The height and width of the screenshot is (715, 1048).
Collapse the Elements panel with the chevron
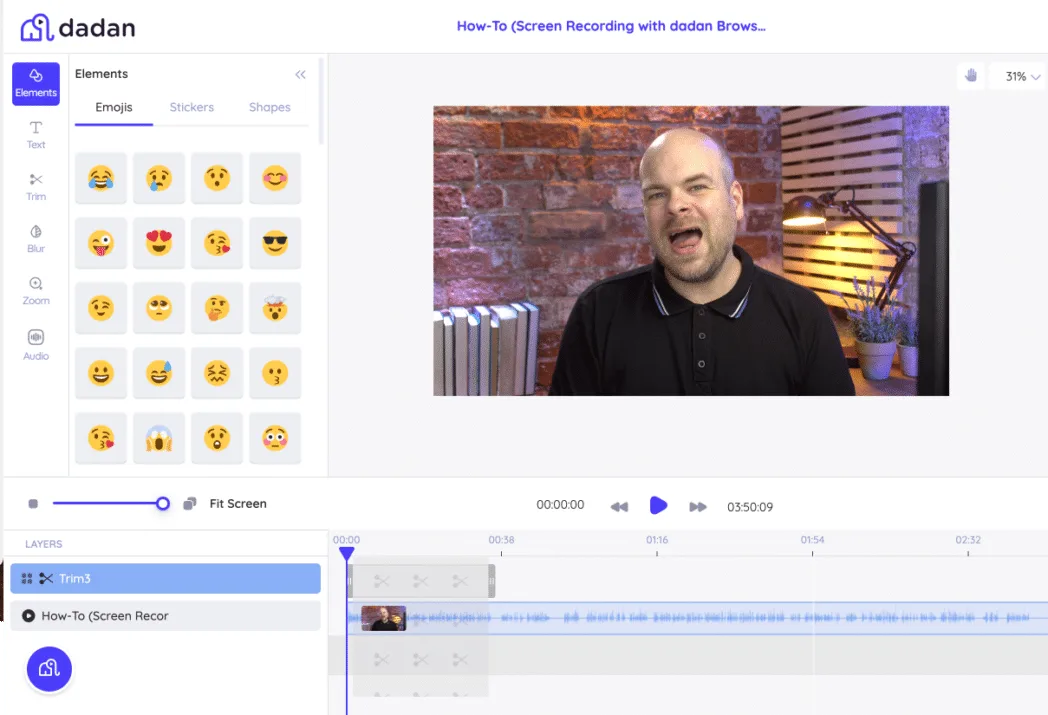click(300, 74)
